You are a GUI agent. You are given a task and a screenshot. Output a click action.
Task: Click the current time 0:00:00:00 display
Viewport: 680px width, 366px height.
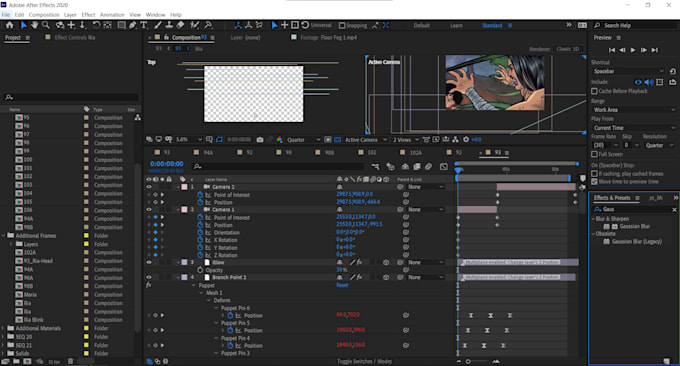[x=167, y=164]
